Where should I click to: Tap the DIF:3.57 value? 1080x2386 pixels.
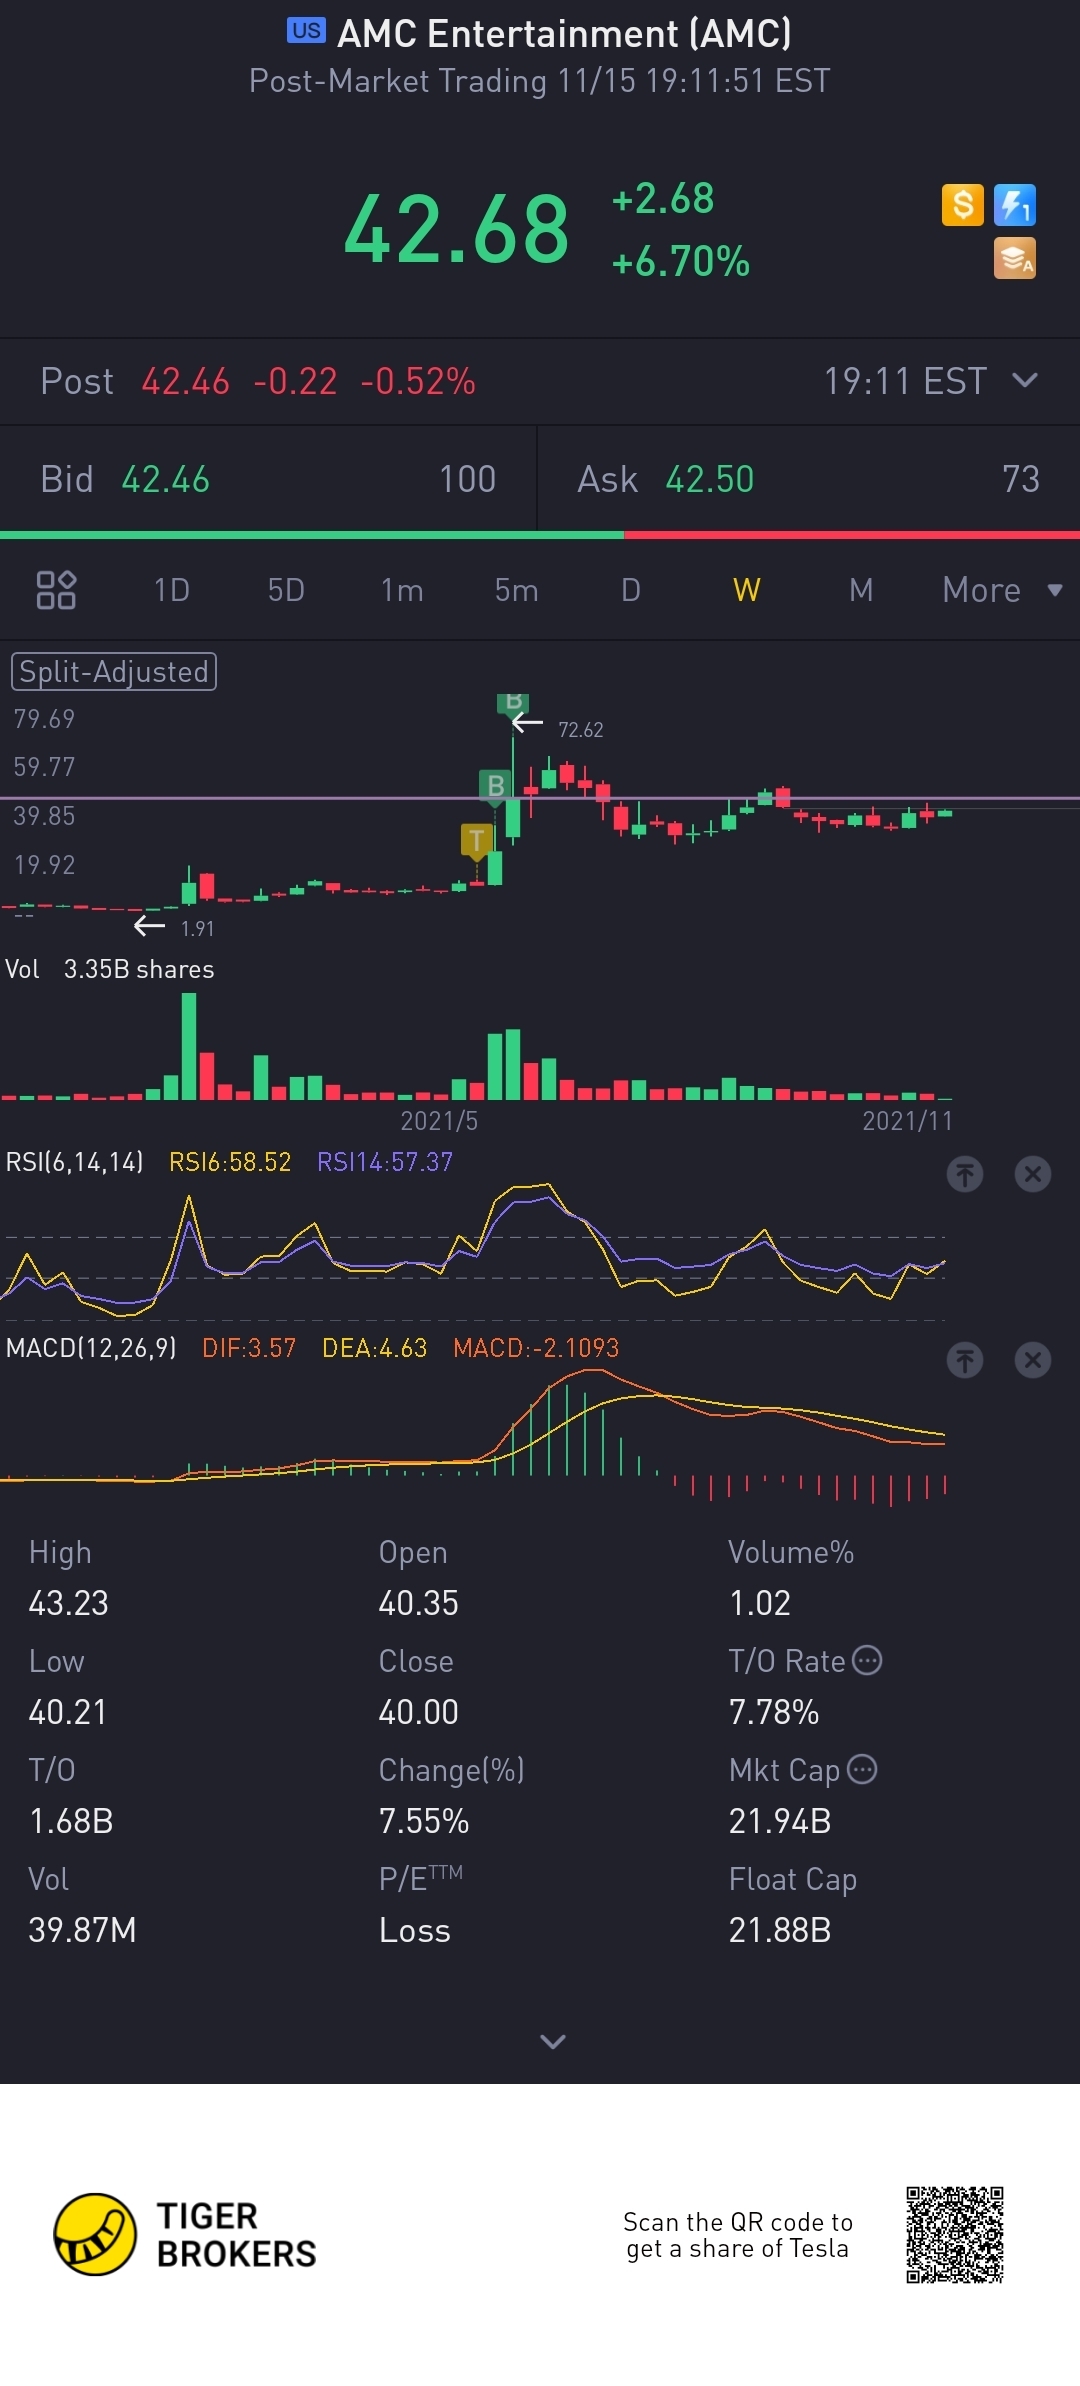(249, 1348)
